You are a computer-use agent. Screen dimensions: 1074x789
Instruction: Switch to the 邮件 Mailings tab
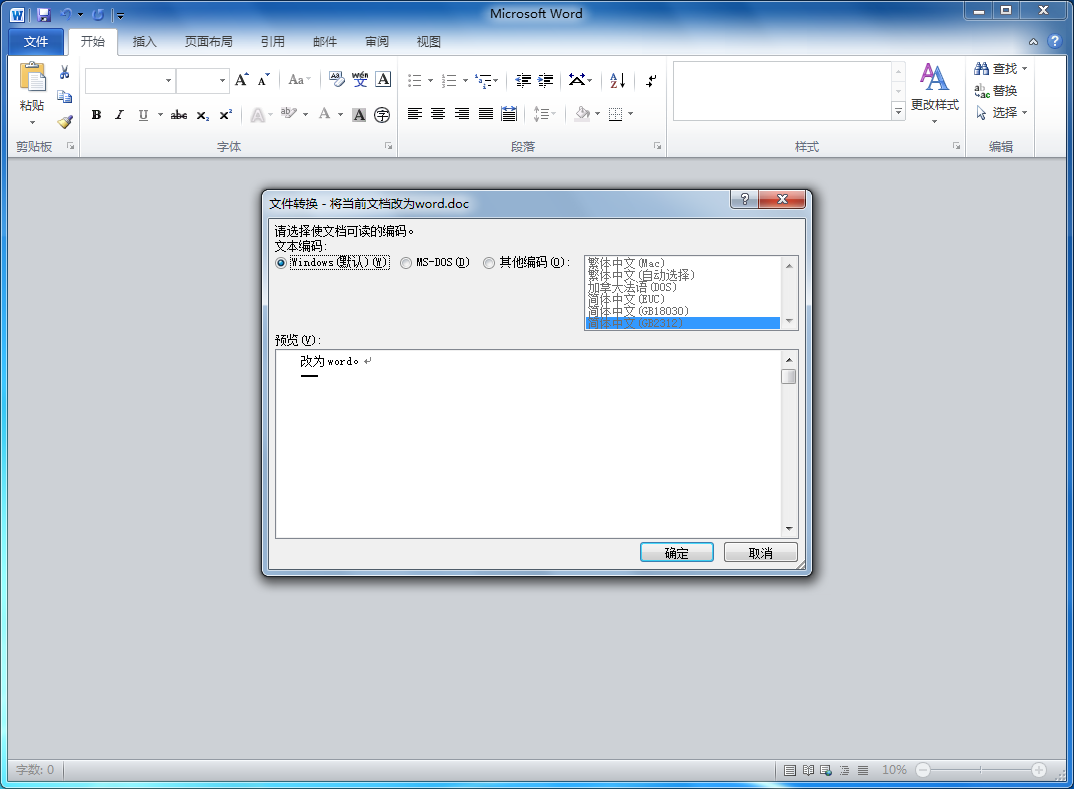point(325,42)
